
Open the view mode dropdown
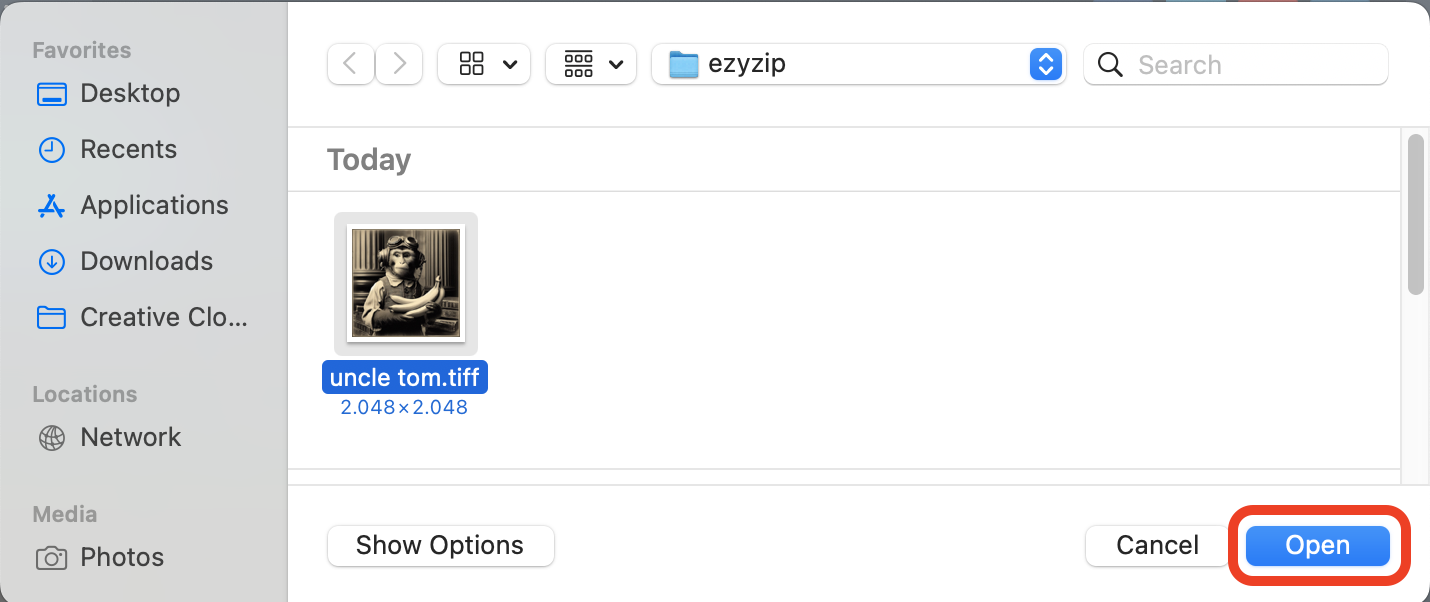click(x=484, y=63)
